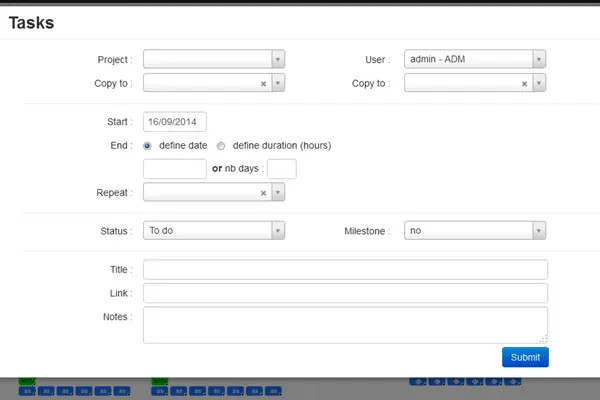600x400 pixels.
Task: Clear the right Copy to user selection
Action: tap(524, 84)
